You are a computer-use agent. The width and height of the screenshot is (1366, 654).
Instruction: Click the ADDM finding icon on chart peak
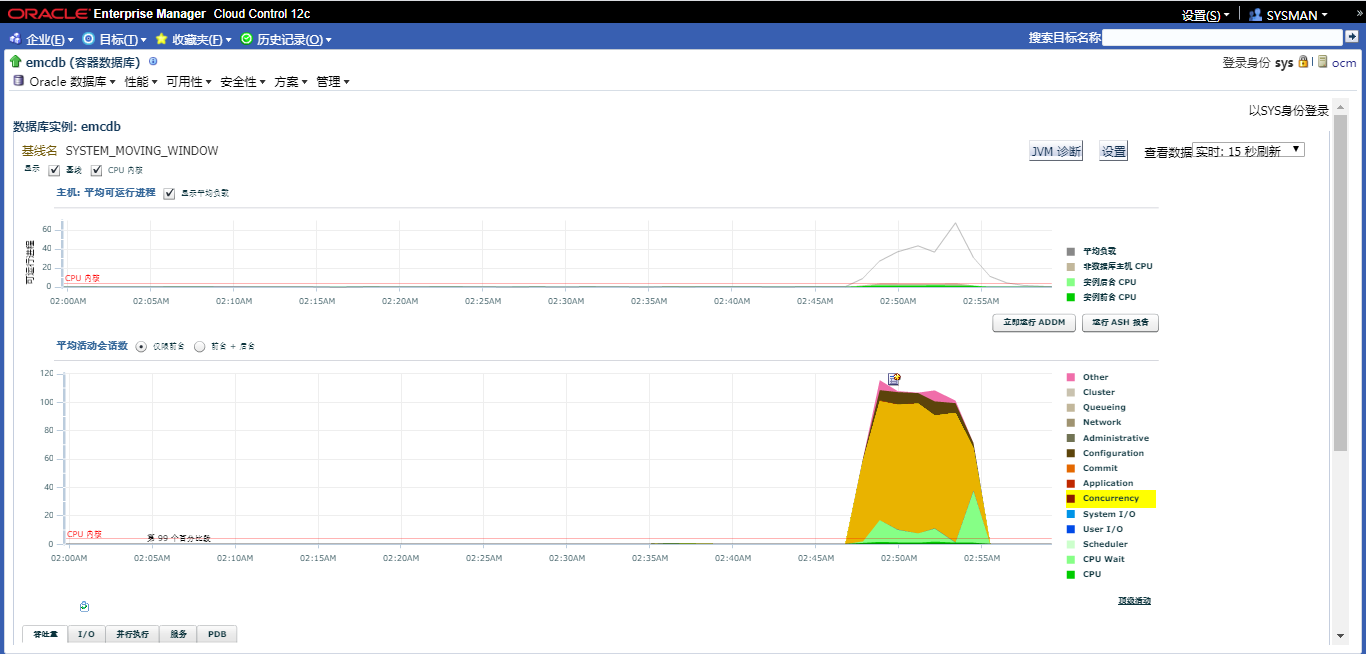(894, 379)
